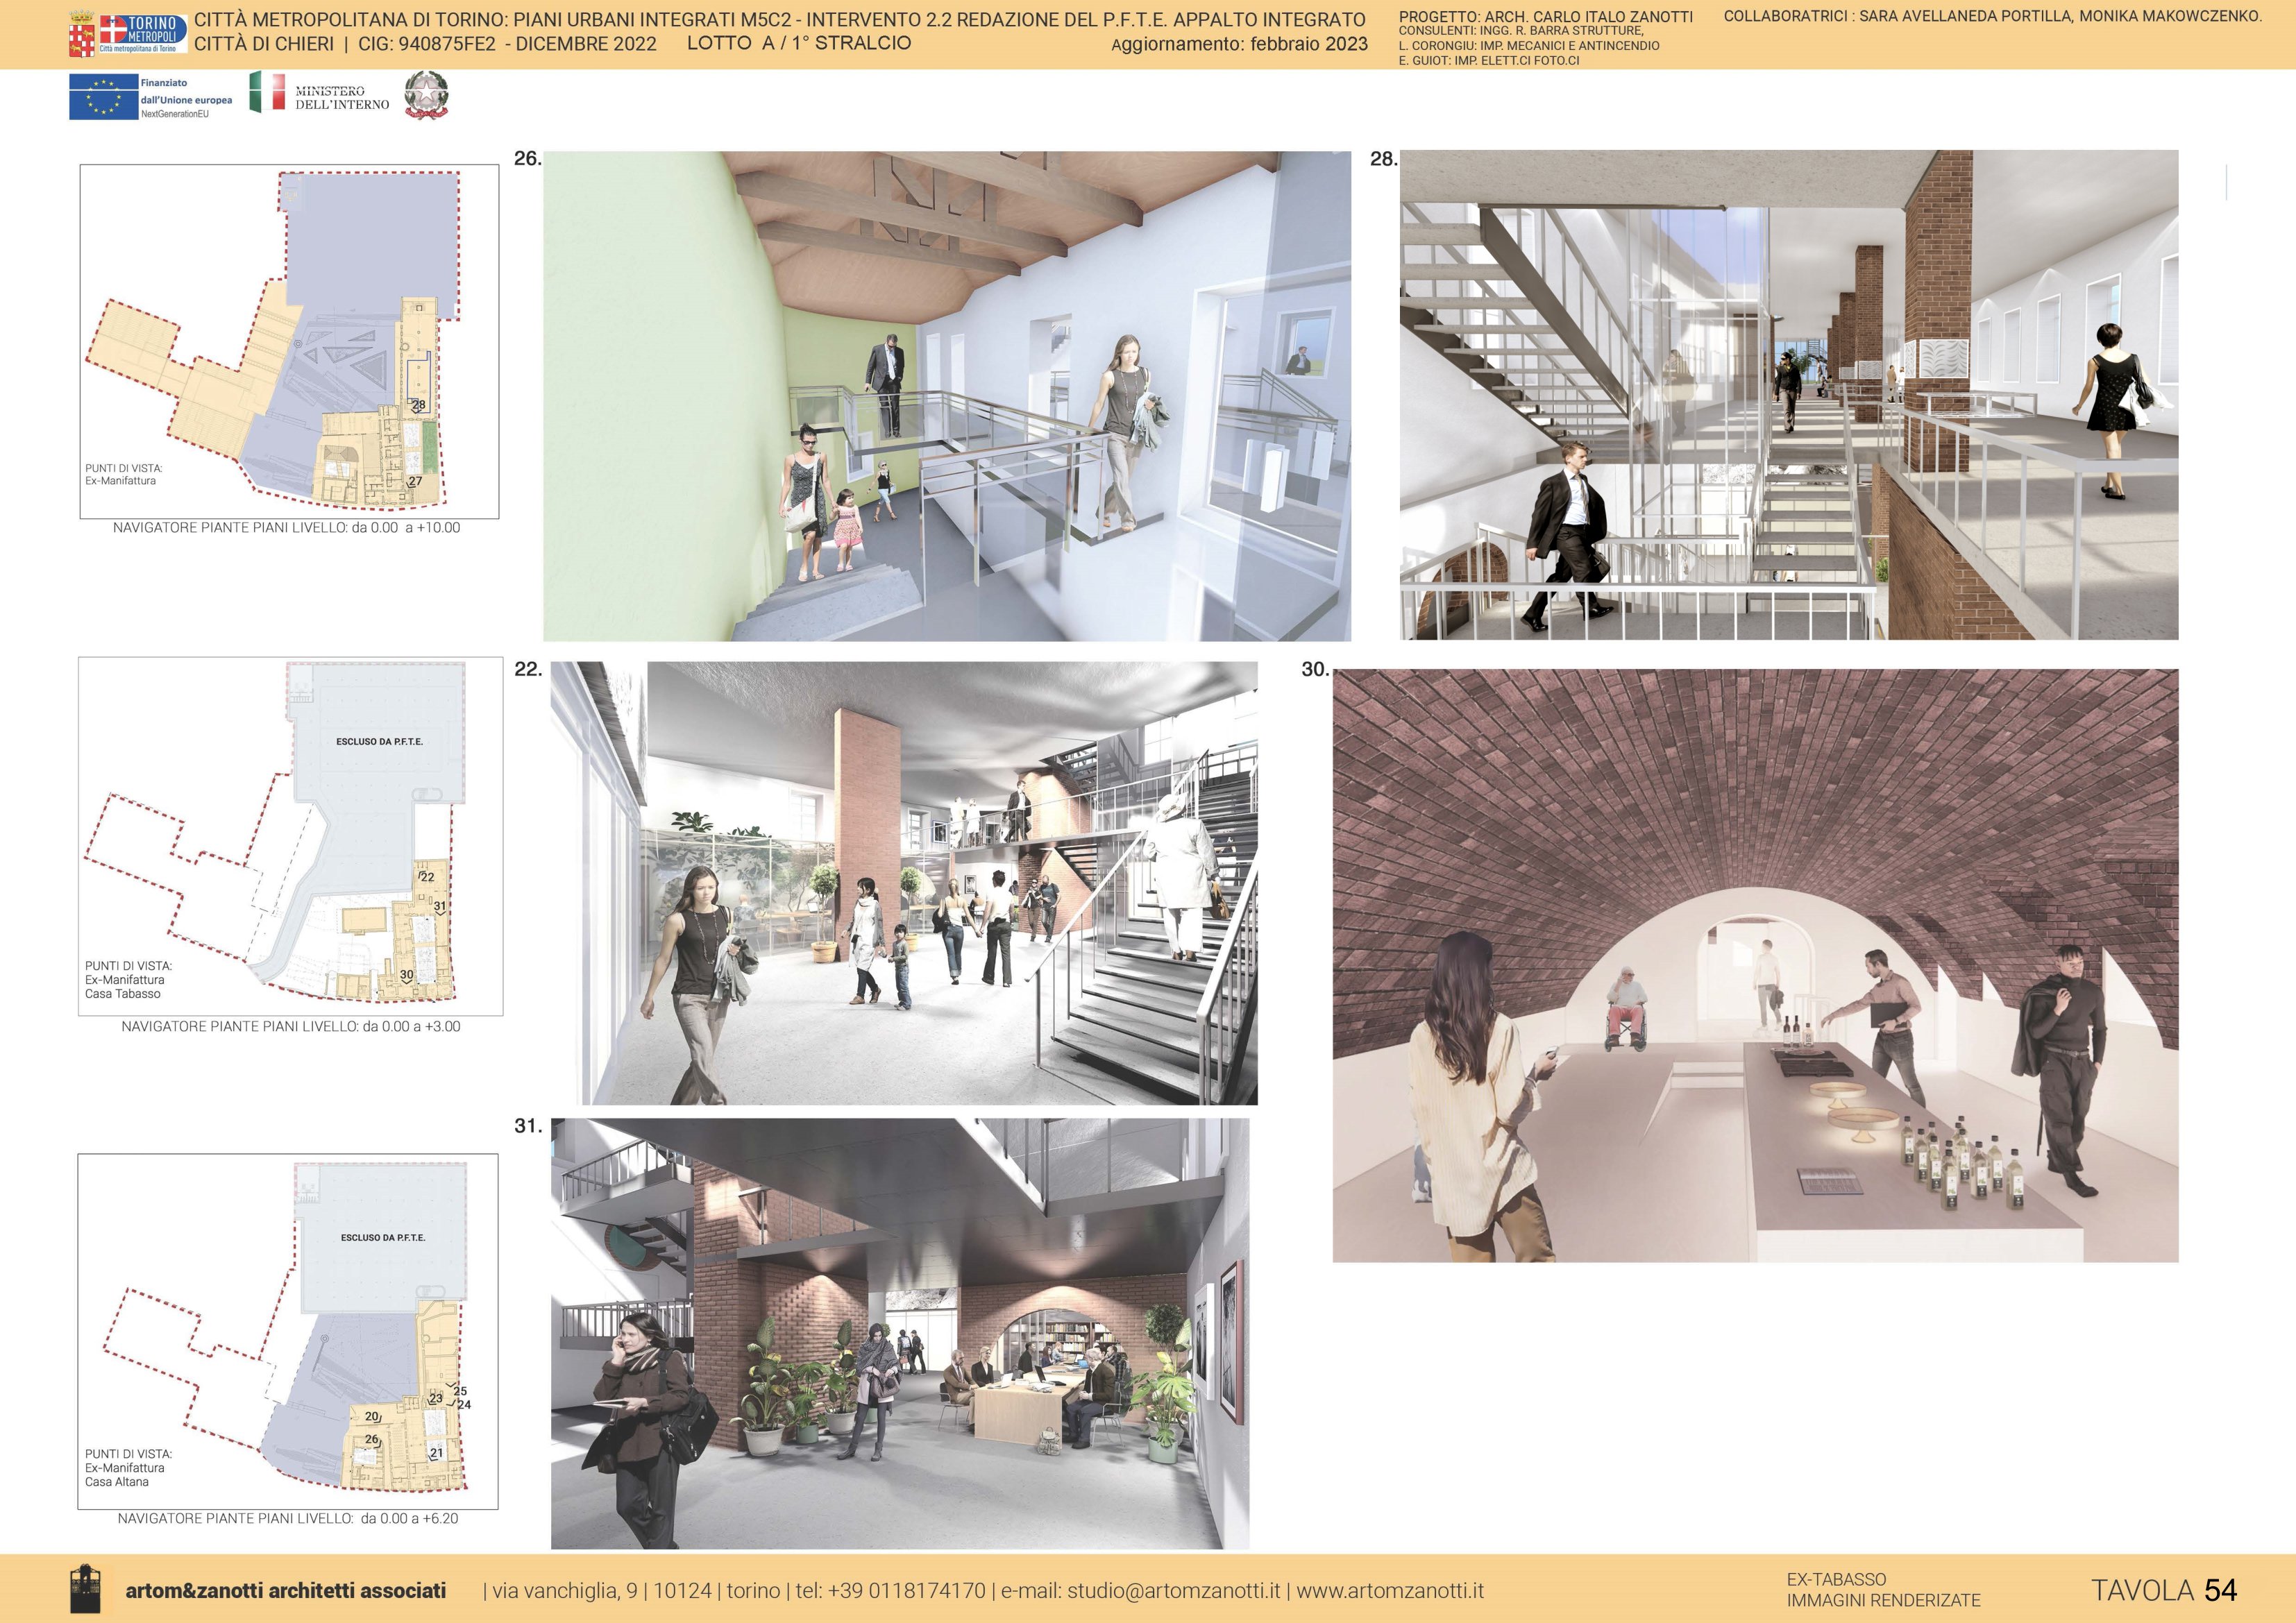
Task: Click viewpoint marker 28 on top floor plan
Action: (x=418, y=405)
